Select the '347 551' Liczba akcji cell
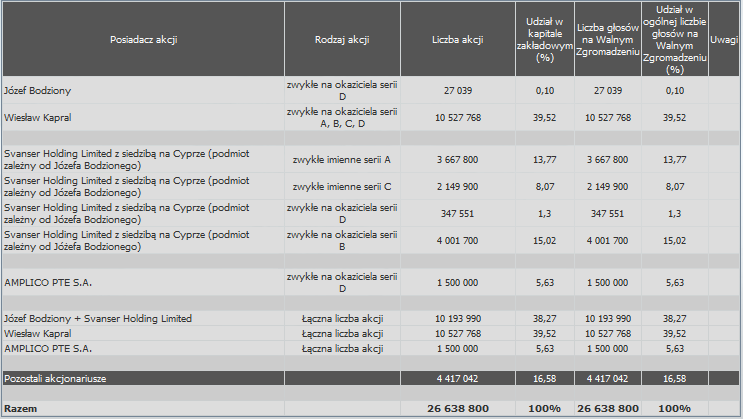Image resolution: width=743 pixels, height=419 pixels. tap(458, 214)
